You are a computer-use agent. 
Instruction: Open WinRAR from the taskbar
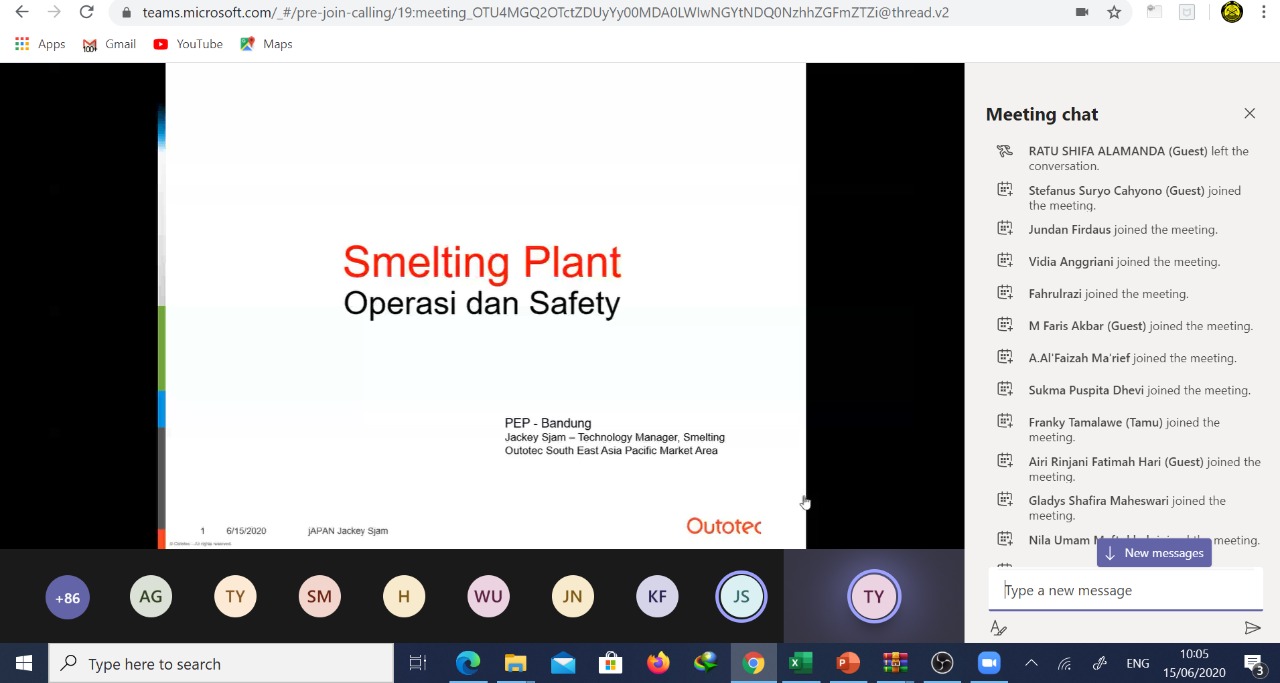[894, 663]
